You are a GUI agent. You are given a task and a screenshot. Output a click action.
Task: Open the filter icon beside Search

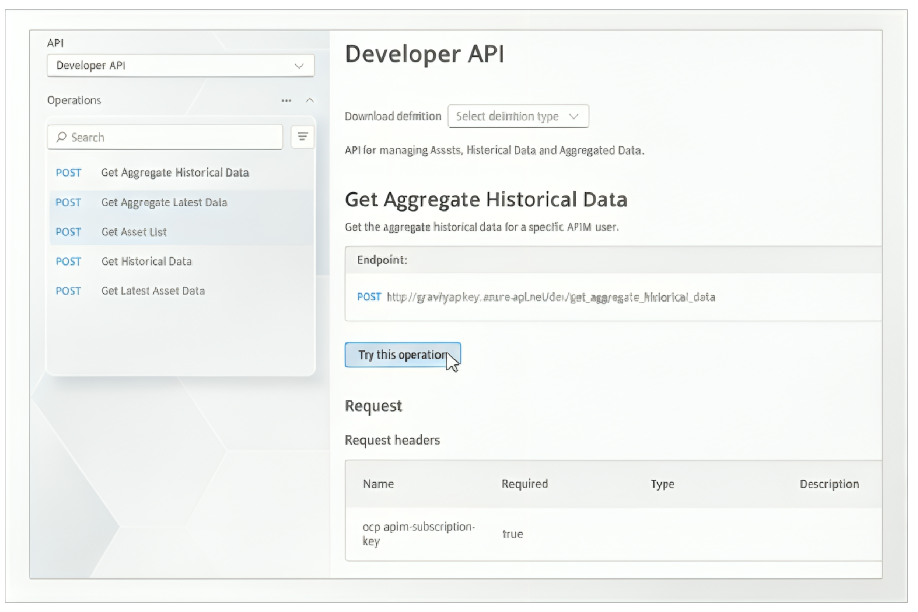(302, 137)
